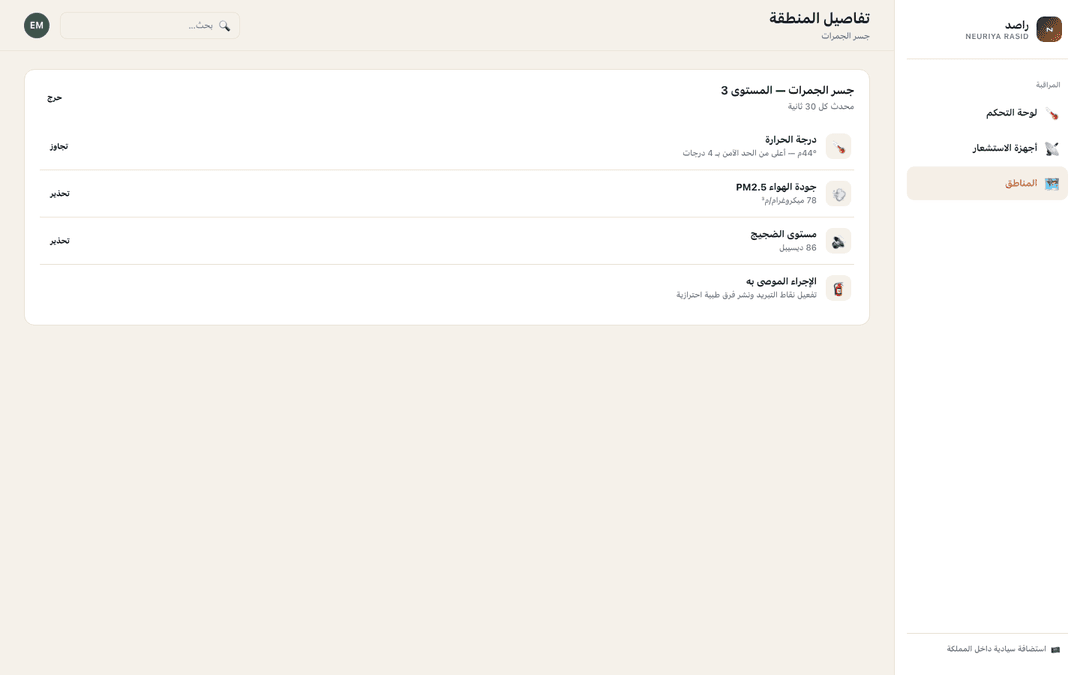Click the تحذير badge on air quality row
The image size is (1080, 675).
point(59,194)
